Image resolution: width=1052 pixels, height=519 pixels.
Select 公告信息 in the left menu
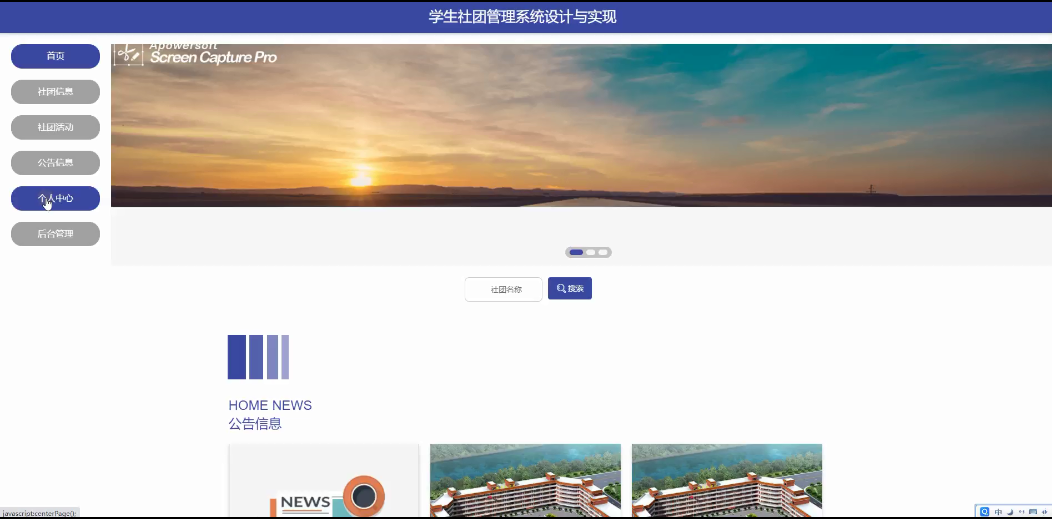55,163
